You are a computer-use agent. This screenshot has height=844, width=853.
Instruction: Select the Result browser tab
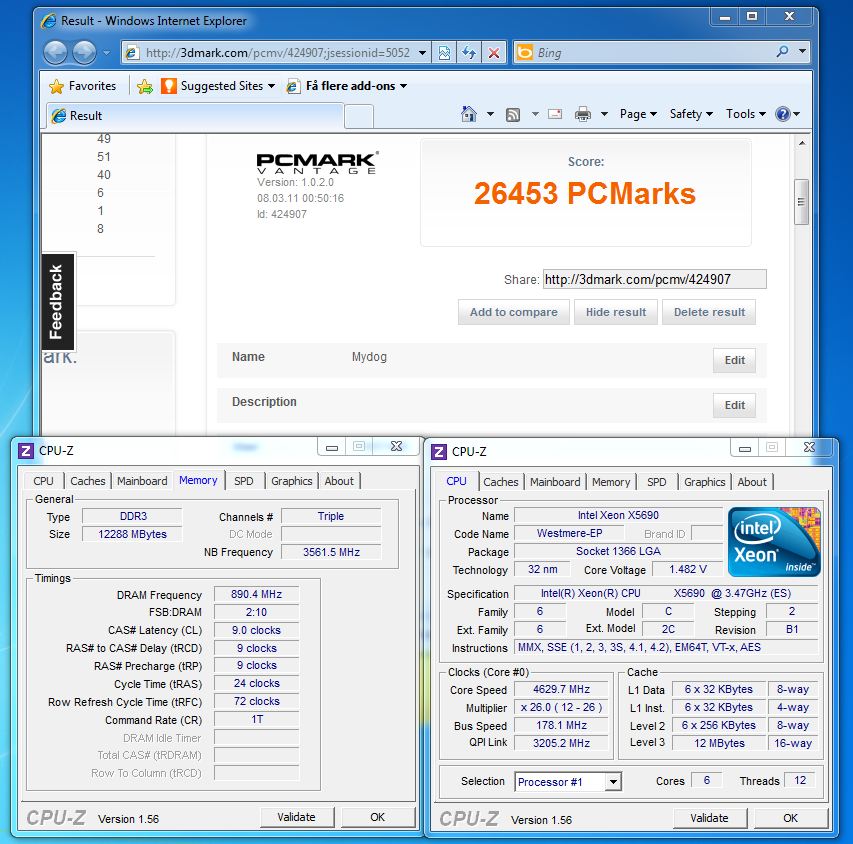[x=194, y=116]
